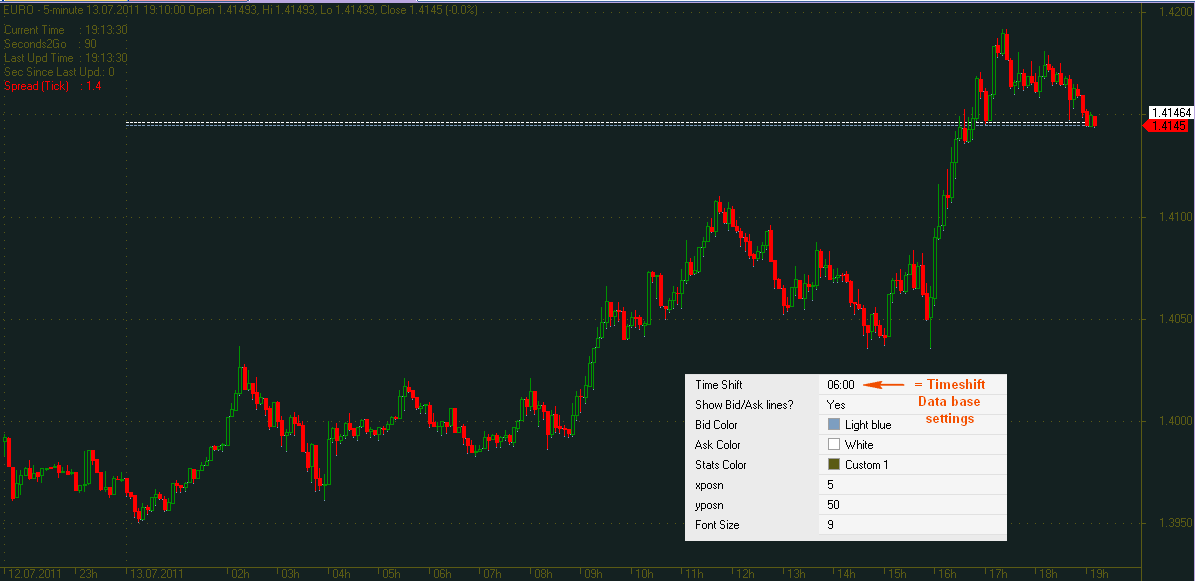This screenshot has width=1195, height=581.
Task: Click the orange Timeshift arrow annotation
Action: (883, 385)
